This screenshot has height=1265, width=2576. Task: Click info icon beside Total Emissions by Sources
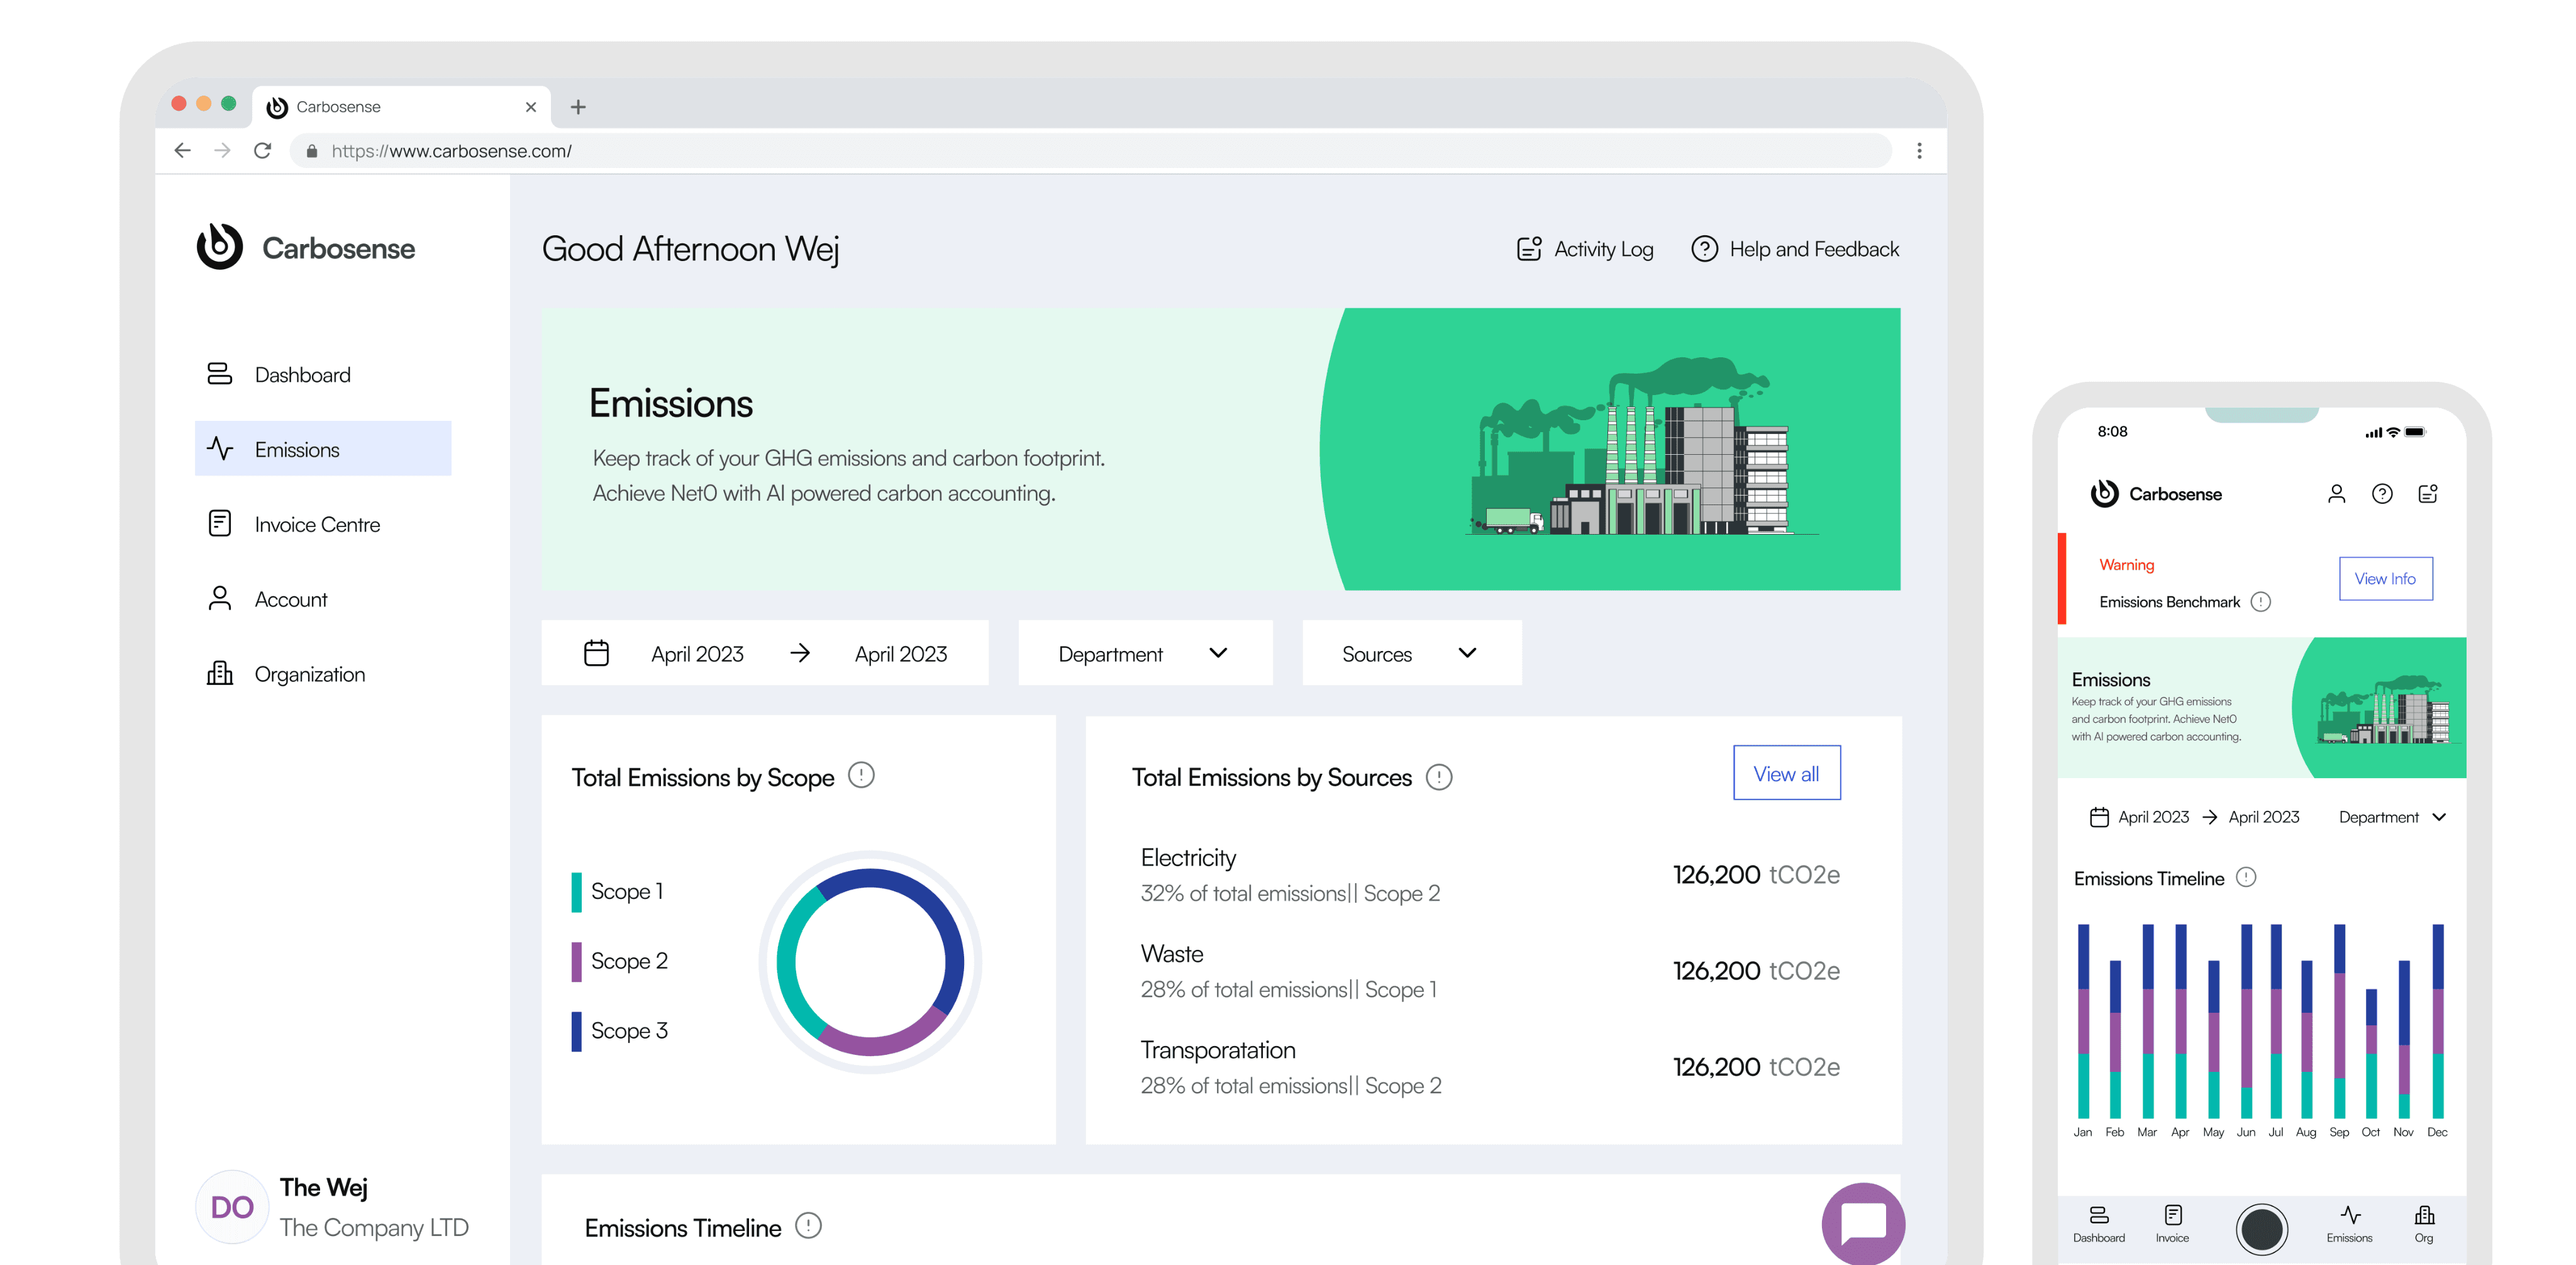coord(1438,777)
